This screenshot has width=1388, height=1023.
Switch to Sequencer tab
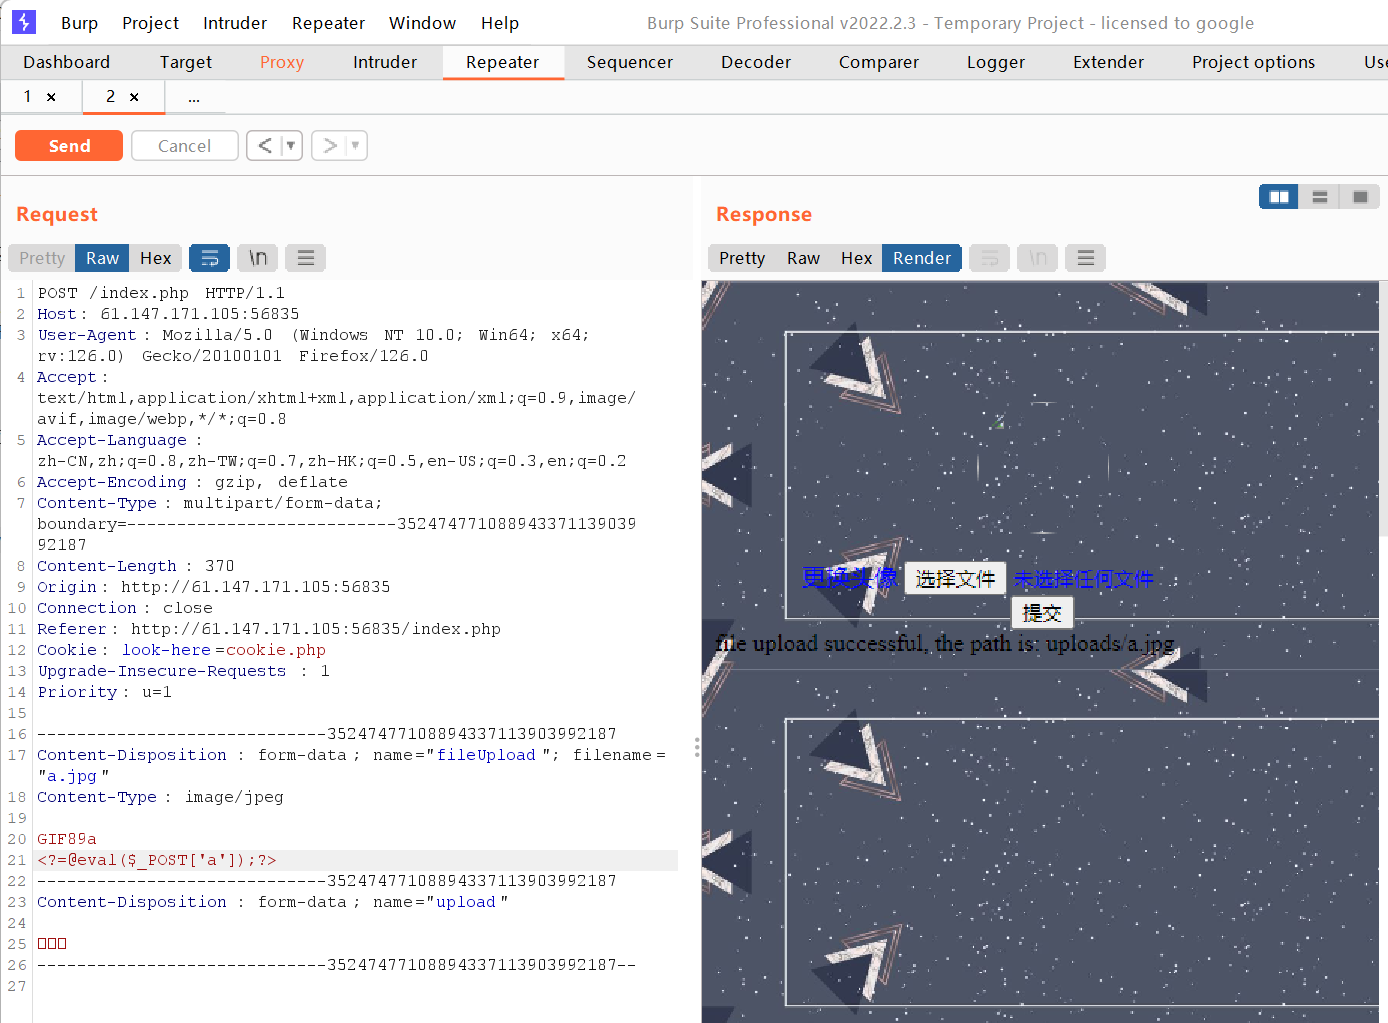[630, 62]
